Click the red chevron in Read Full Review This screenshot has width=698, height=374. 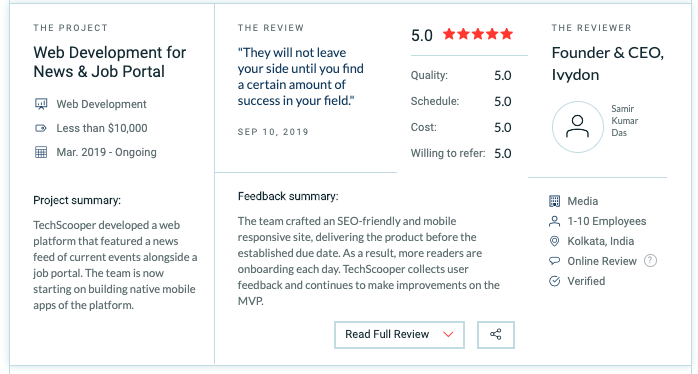448,334
